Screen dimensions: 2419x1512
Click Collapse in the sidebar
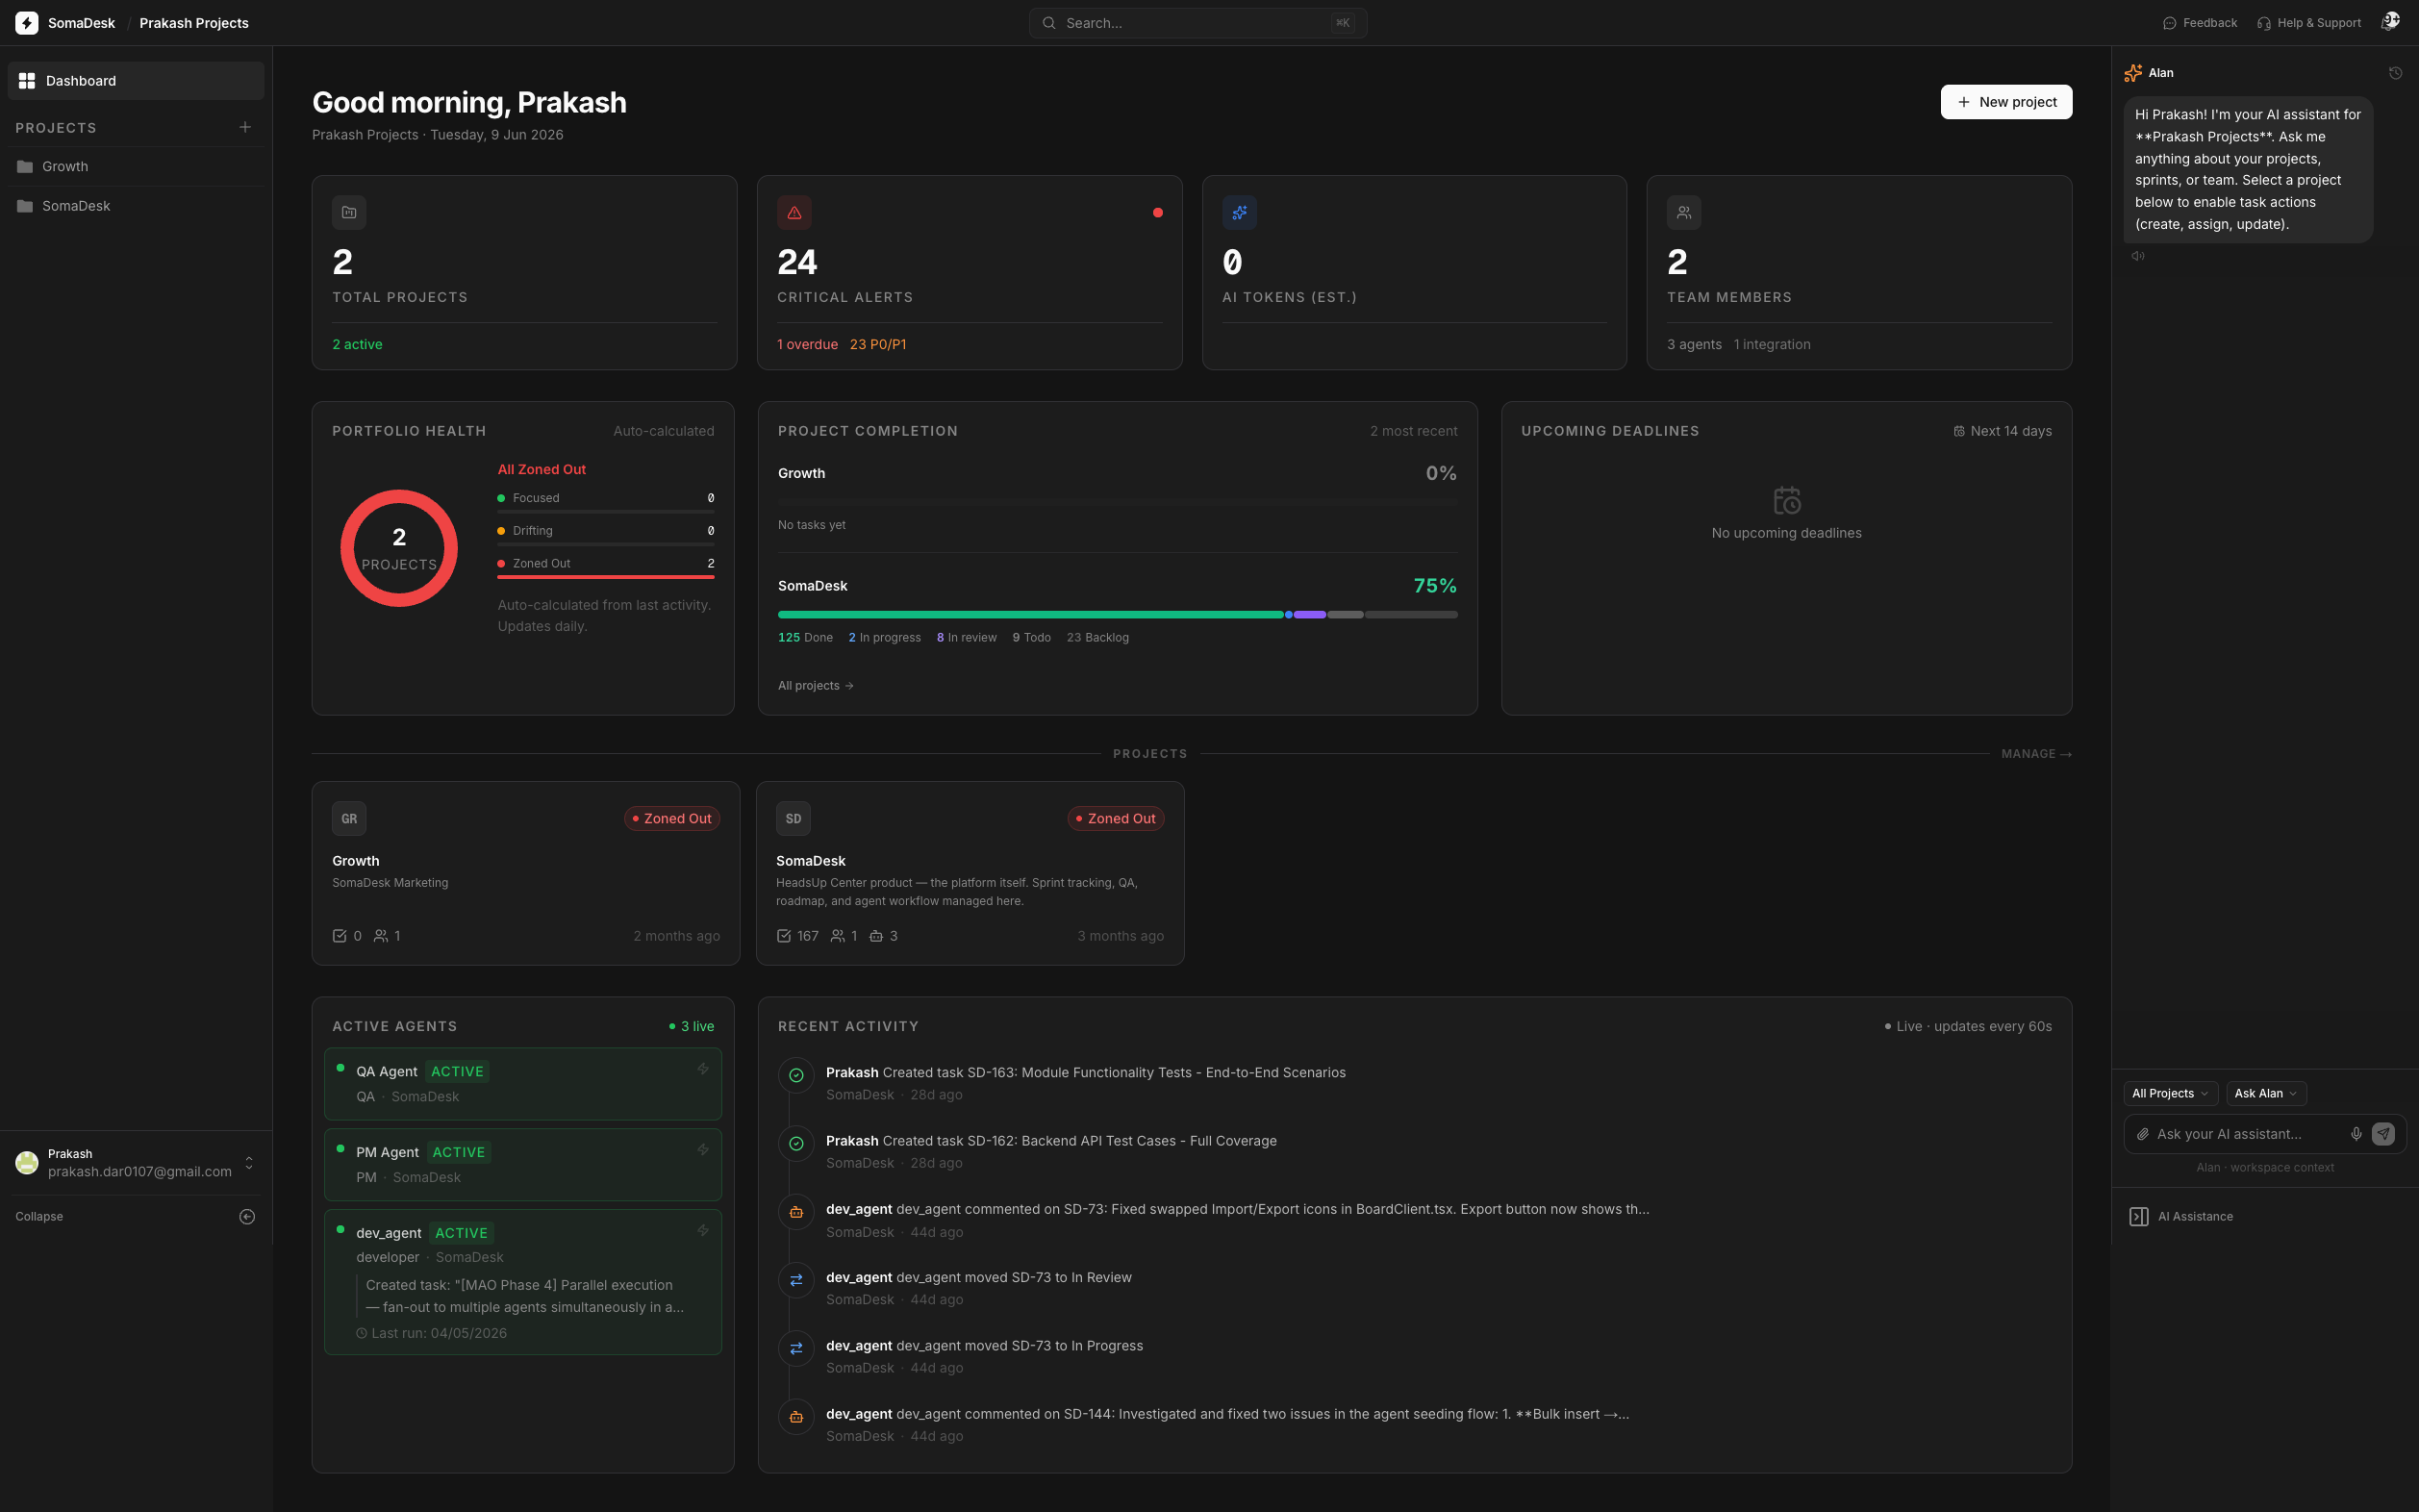[39, 1217]
